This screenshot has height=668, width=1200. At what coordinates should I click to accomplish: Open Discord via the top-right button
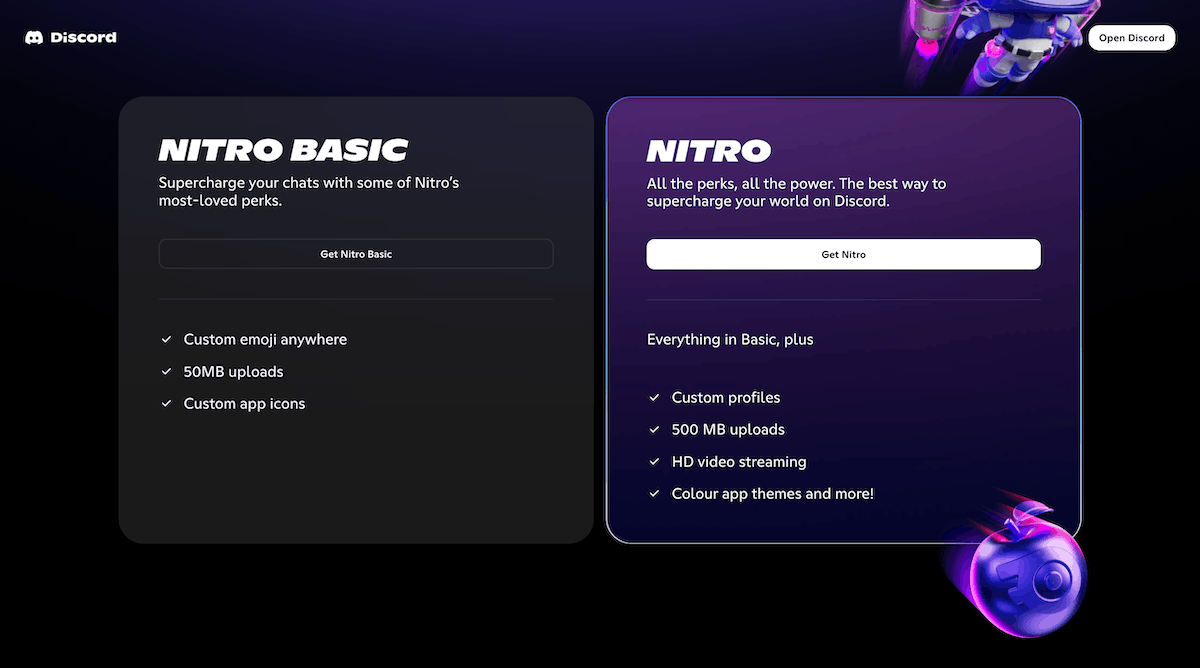point(1131,37)
